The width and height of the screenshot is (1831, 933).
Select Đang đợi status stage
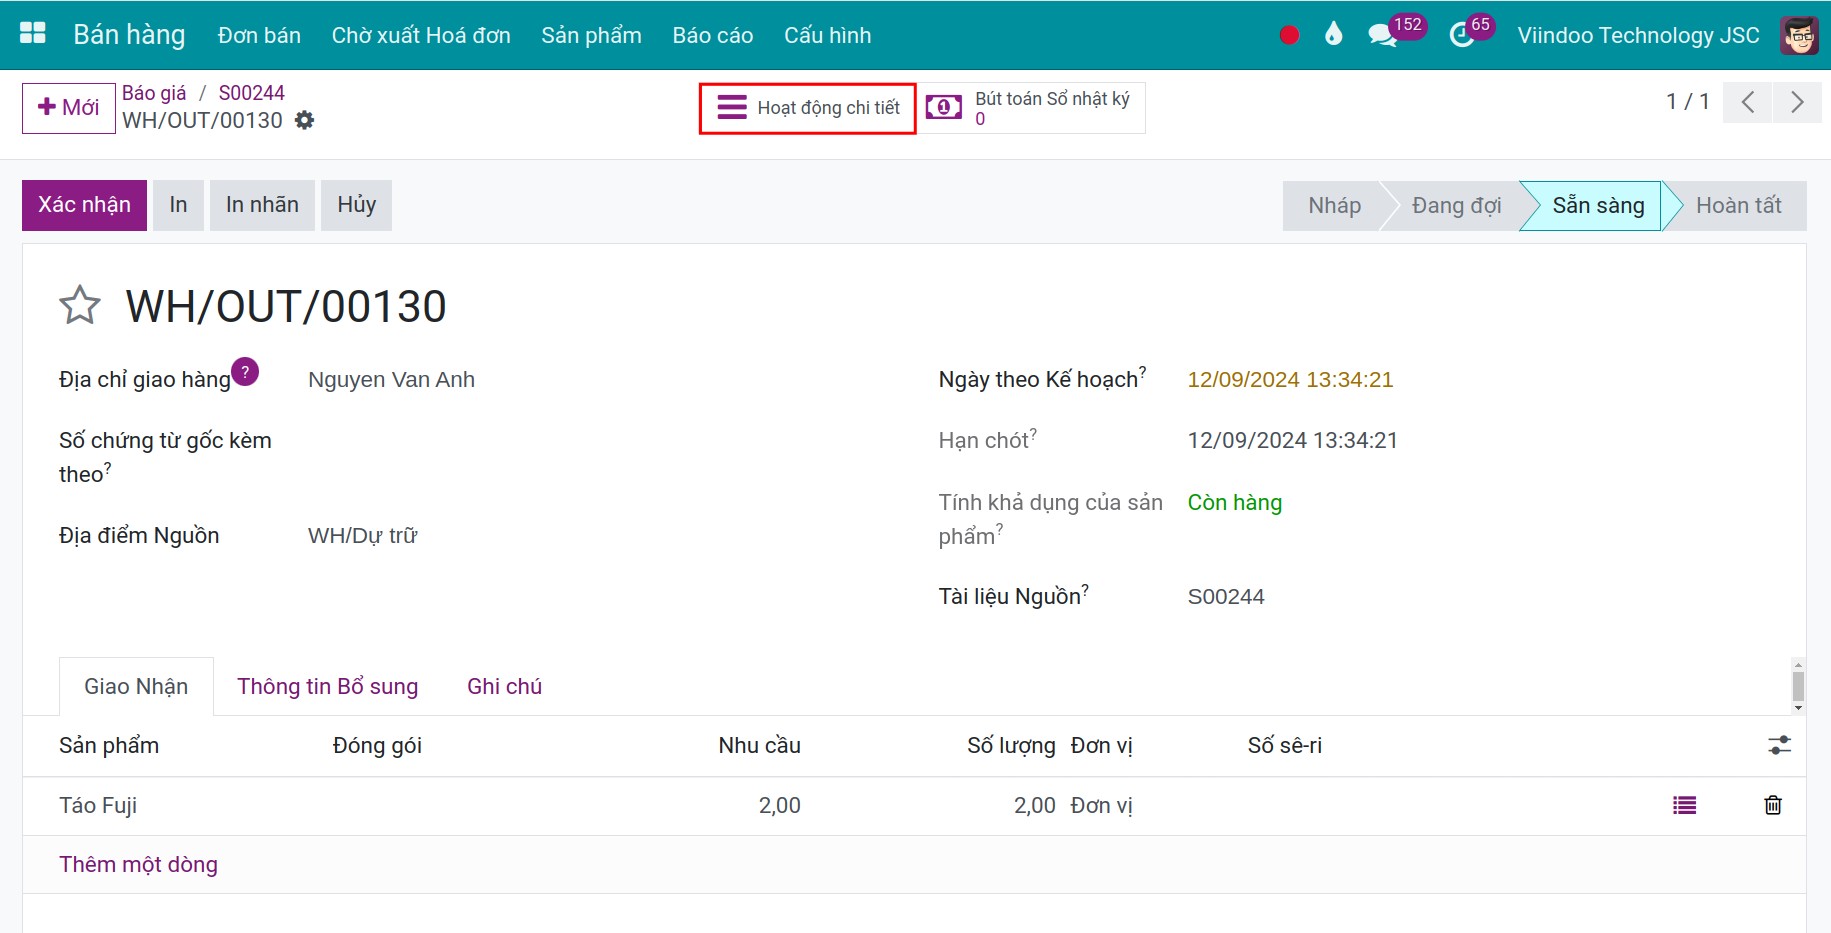point(1456,206)
